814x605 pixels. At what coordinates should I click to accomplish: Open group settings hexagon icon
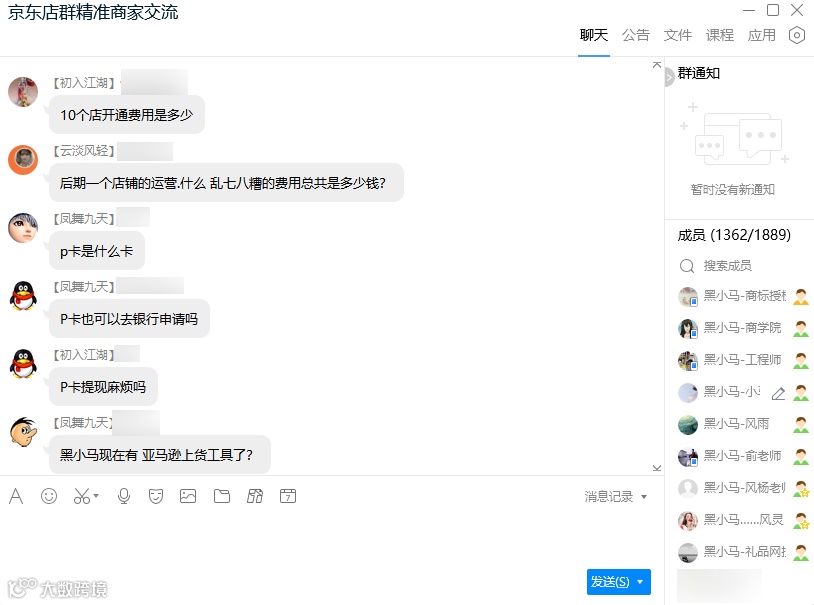coord(796,35)
